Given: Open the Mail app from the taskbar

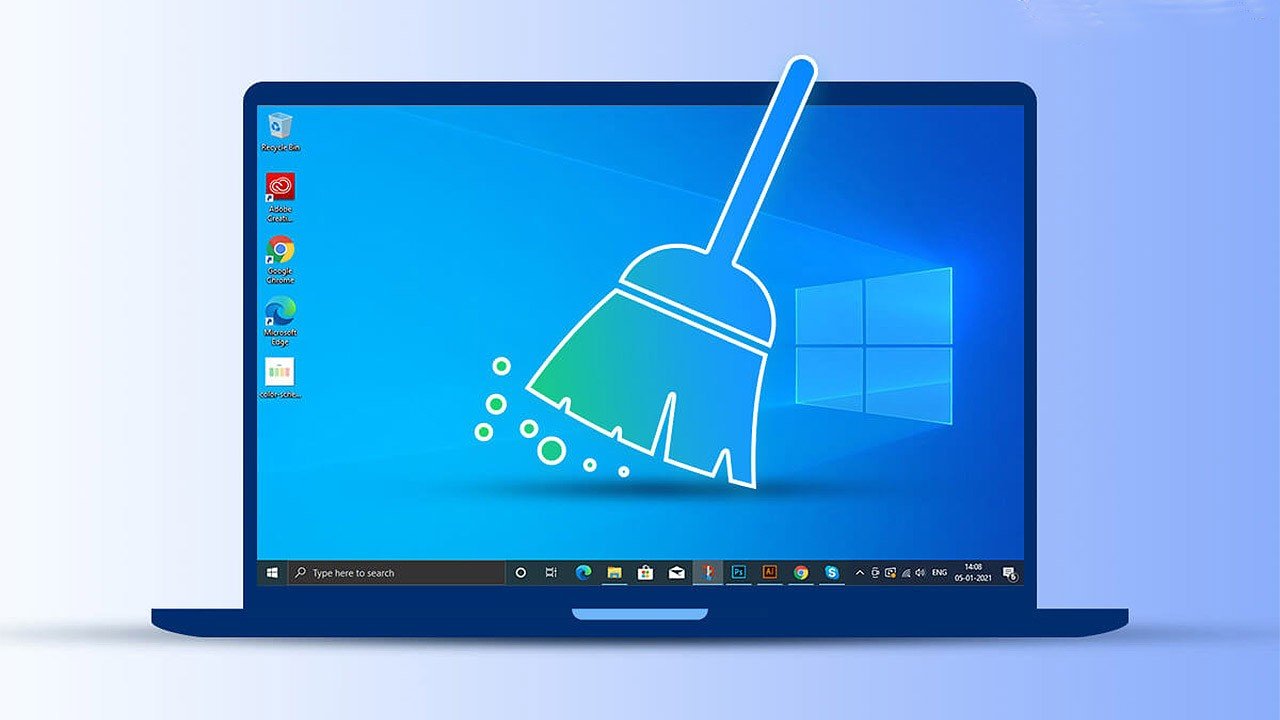Looking at the screenshot, I should [x=677, y=573].
